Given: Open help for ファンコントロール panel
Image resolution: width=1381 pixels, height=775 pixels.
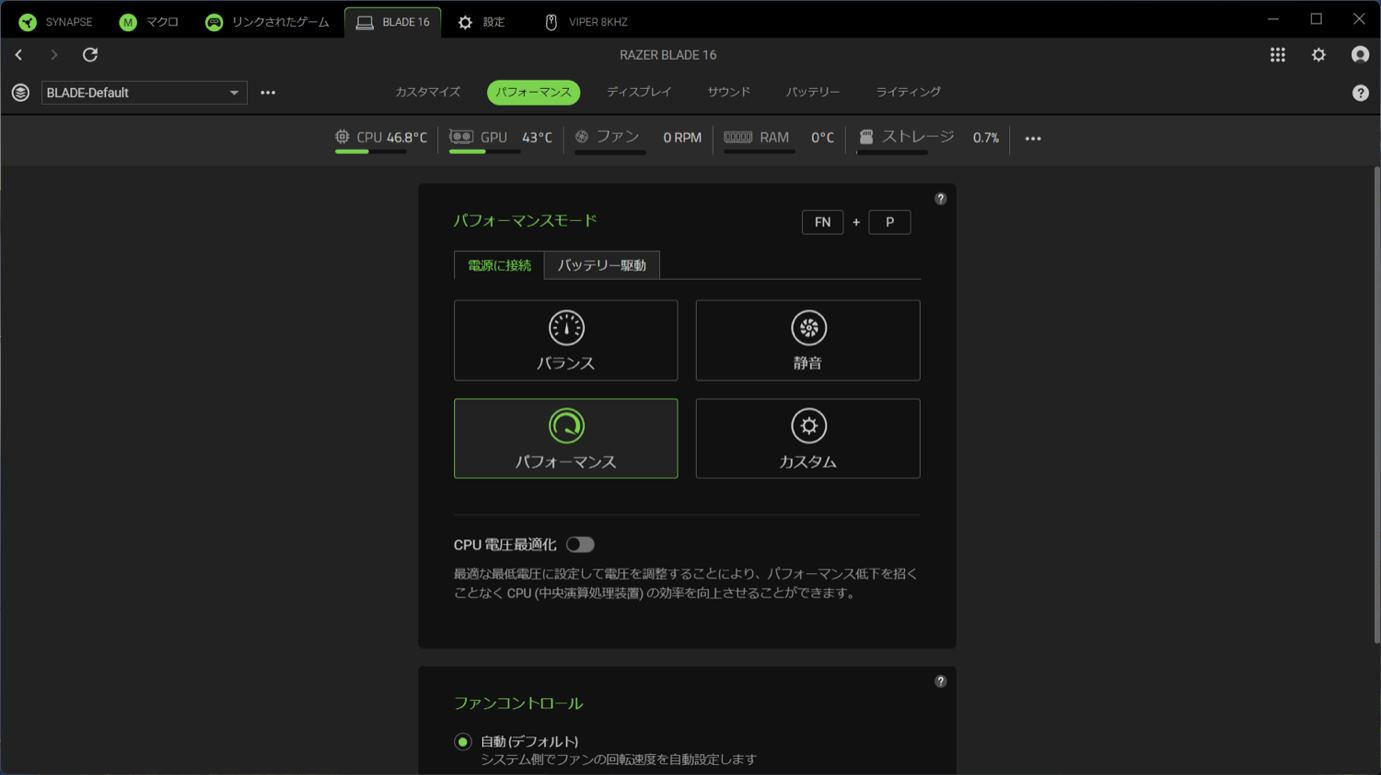Looking at the screenshot, I should 940,682.
